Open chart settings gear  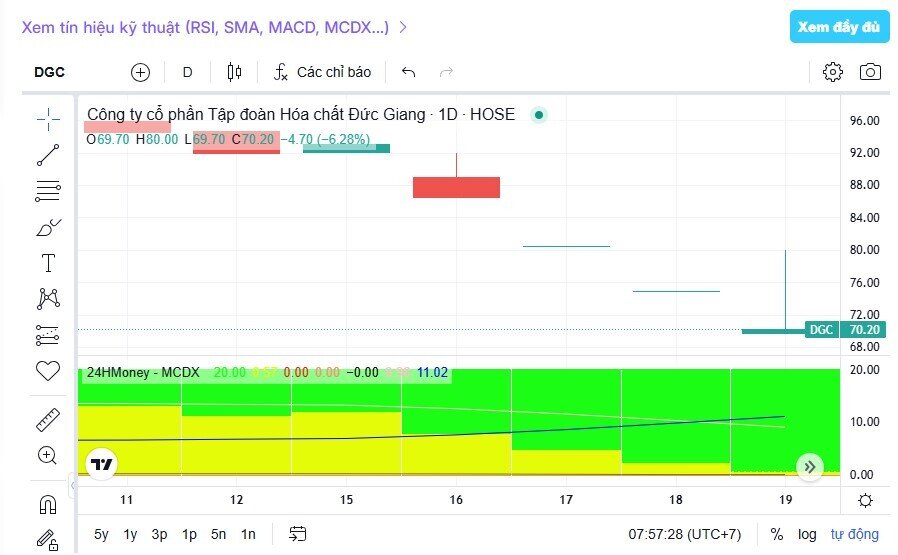(833, 72)
